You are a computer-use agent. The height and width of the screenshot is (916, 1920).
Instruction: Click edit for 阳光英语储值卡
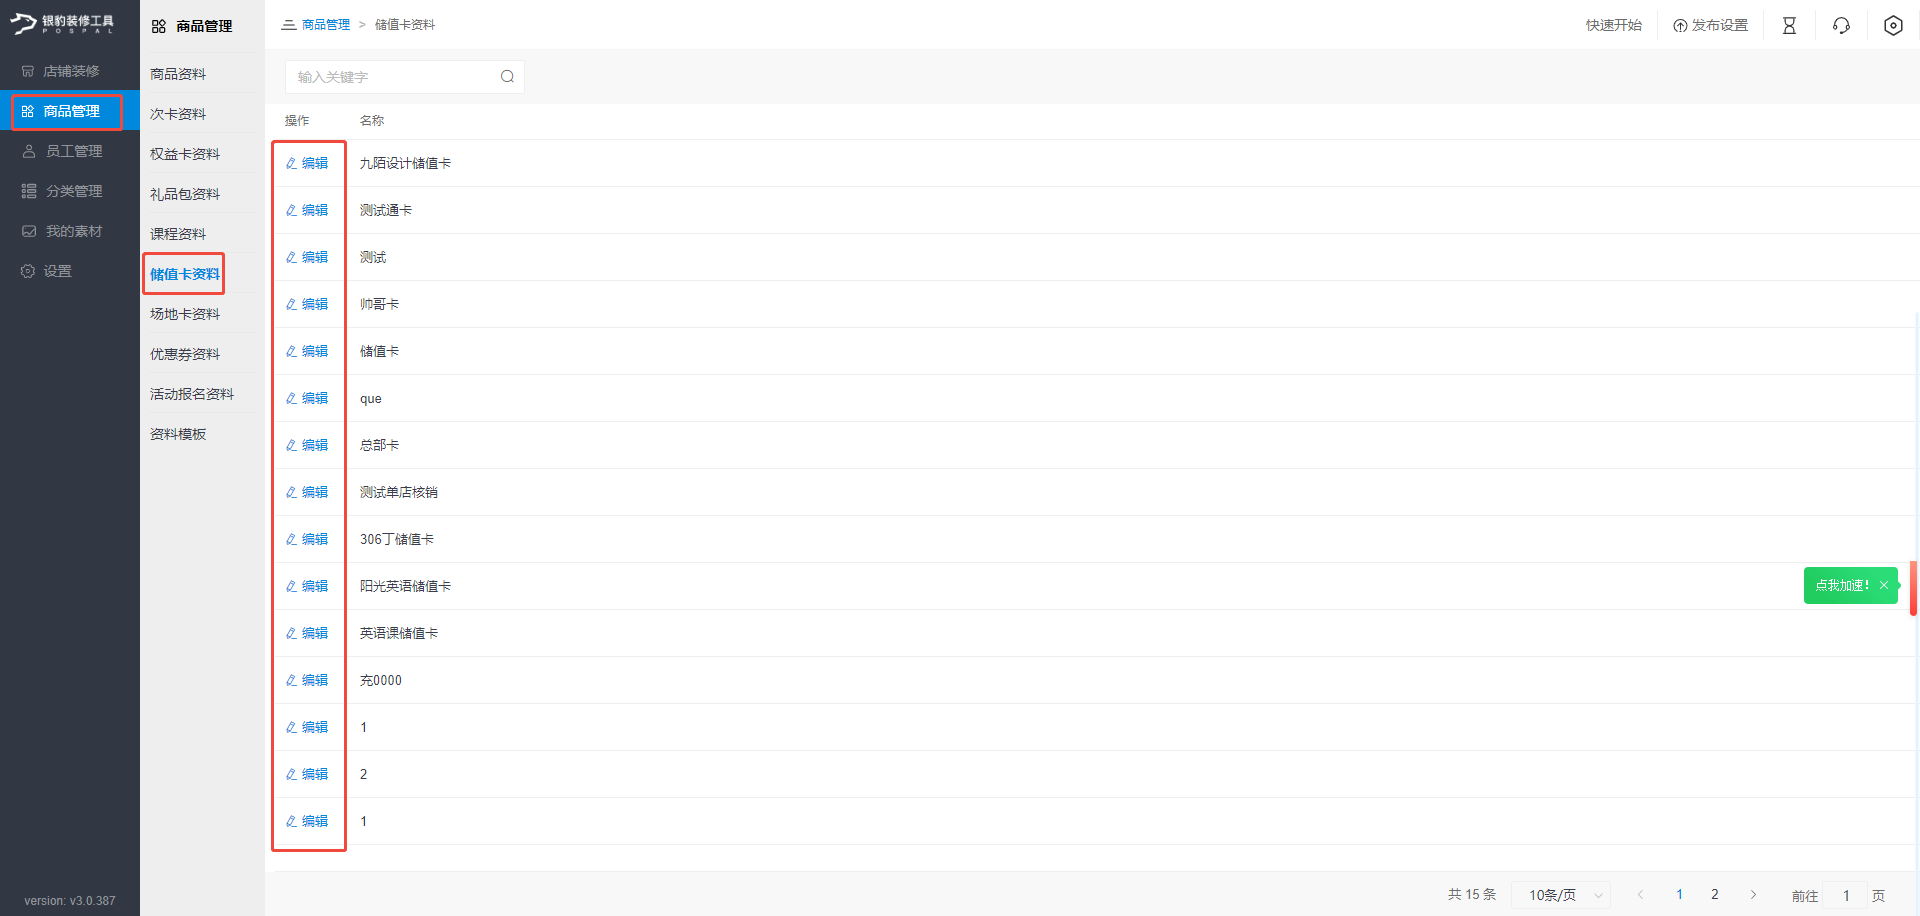pos(308,586)
